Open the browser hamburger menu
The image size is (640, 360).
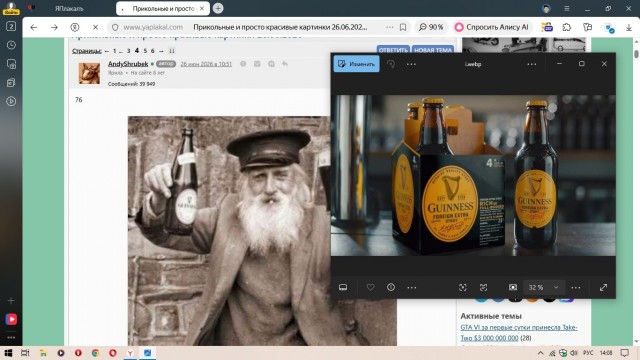pyautogui.click(x=567, y=9)
